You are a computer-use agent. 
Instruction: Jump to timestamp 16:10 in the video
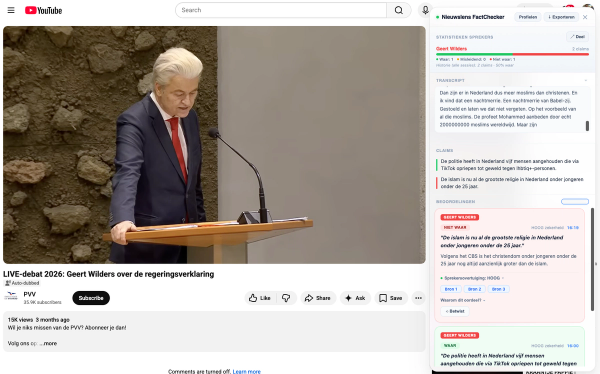coord(573,228)
